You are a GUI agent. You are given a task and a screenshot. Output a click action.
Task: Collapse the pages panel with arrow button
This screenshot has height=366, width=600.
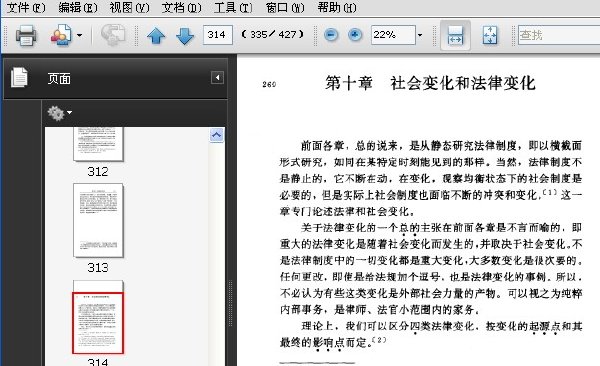point(217,78)
